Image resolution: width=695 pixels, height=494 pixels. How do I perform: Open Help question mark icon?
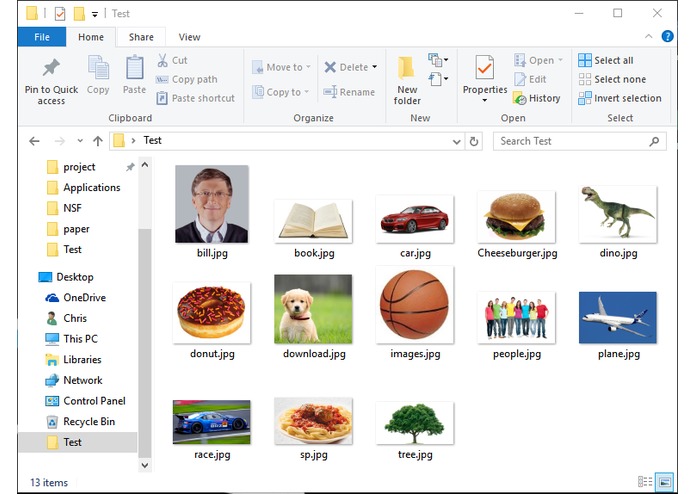click(667, 36)
